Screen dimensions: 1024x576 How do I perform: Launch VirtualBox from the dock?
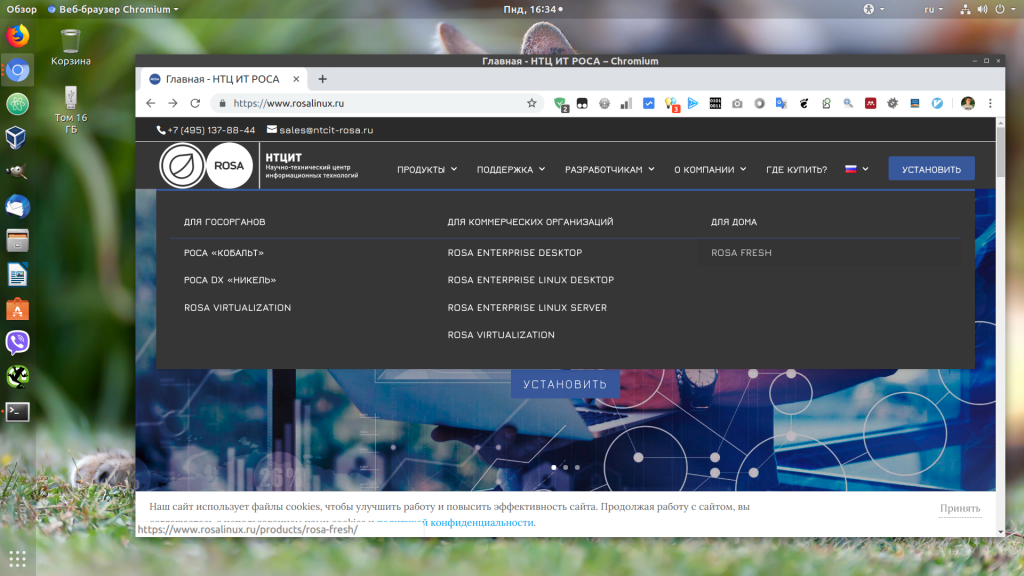click(x=17, y=137)
